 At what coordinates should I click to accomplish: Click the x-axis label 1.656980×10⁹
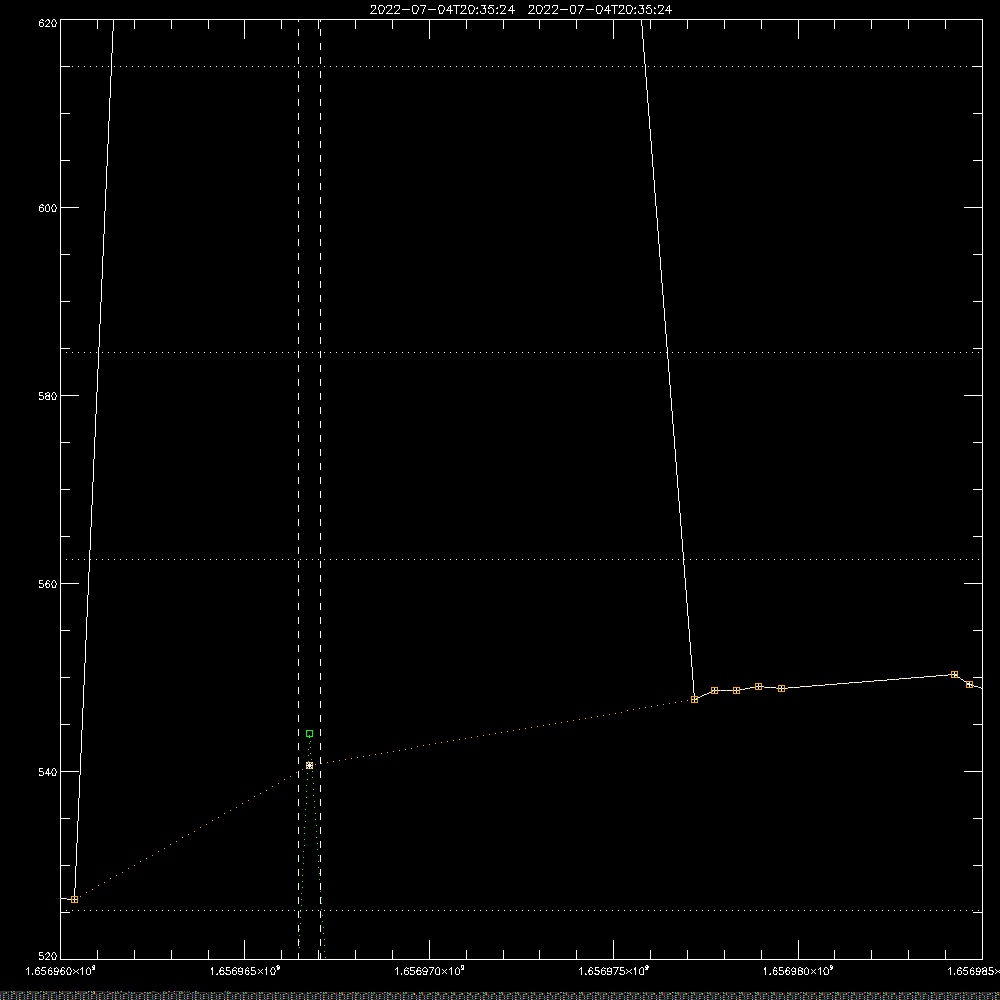[798, 971]
